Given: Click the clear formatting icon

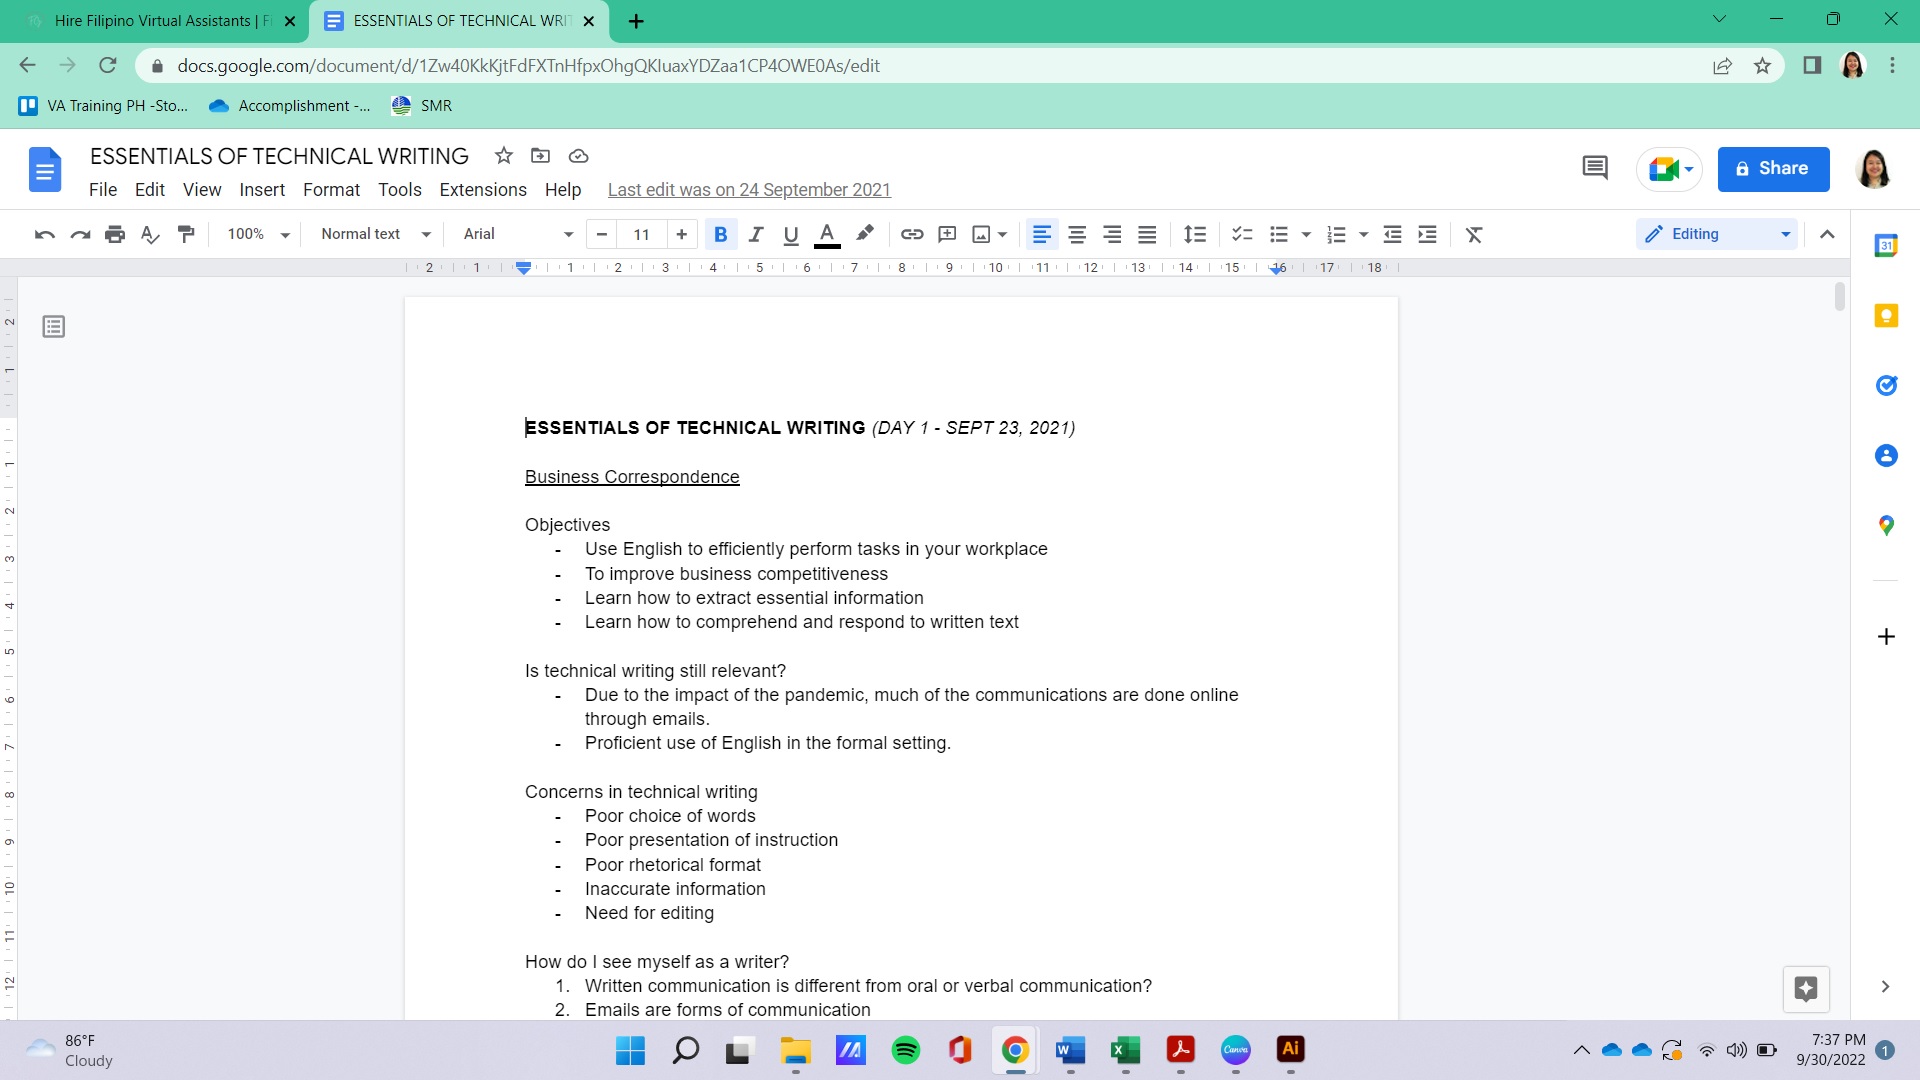Looking at the screenshot, I should click(x=1473, y=234).
